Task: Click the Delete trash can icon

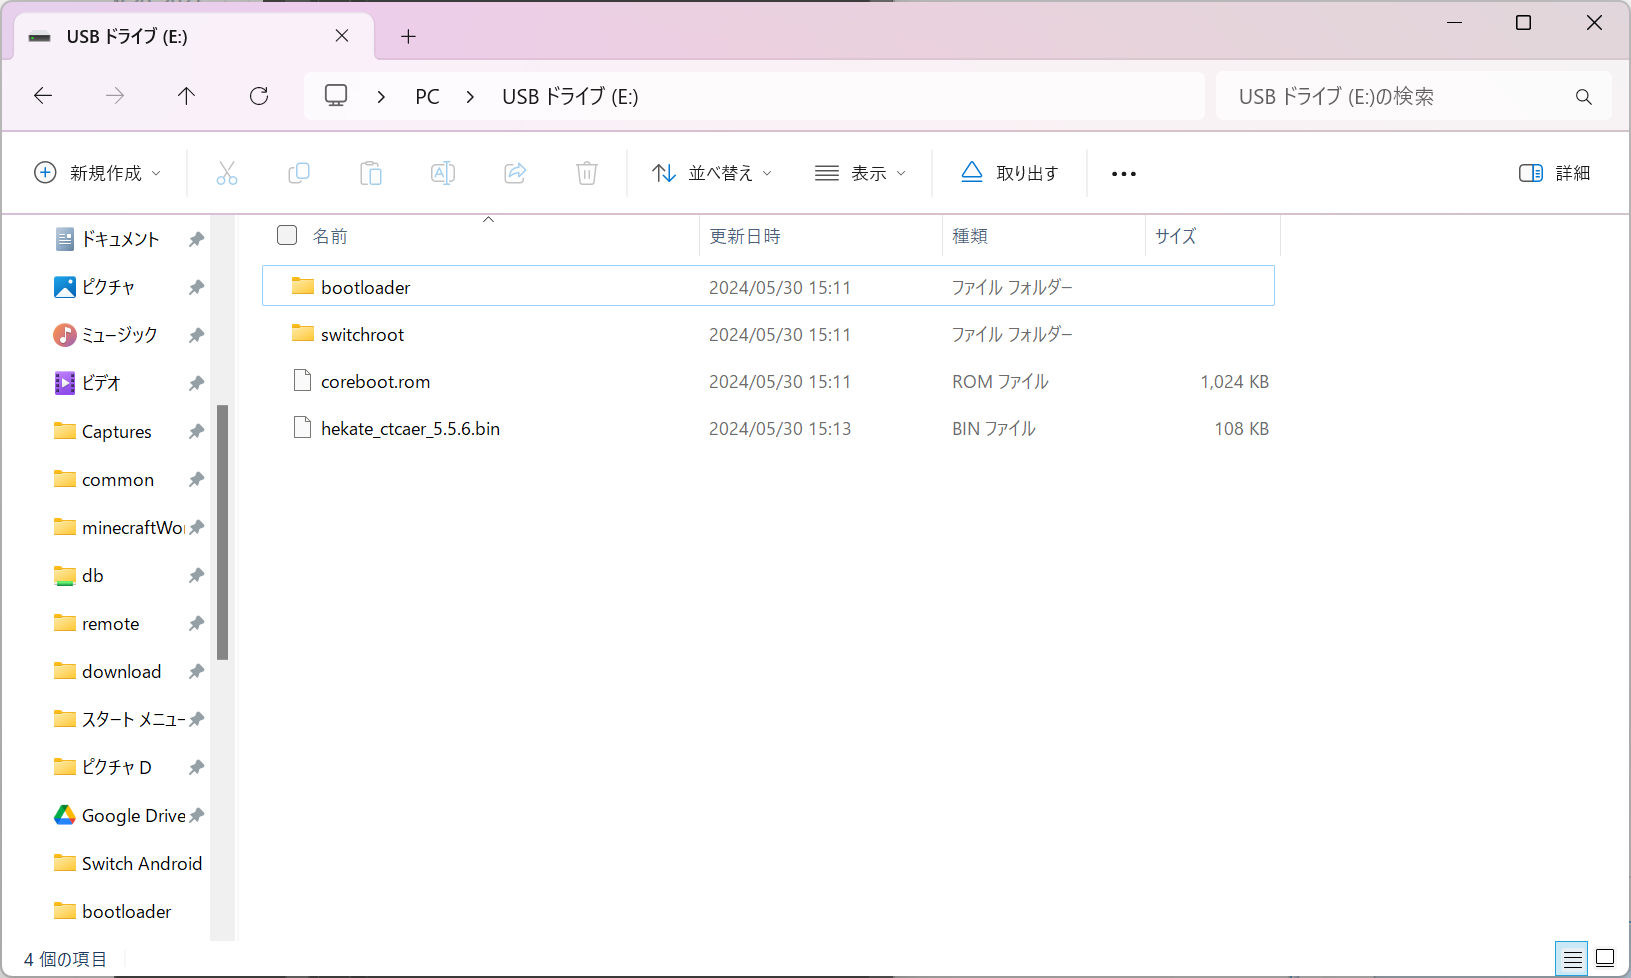Action: tap(587, 173)
